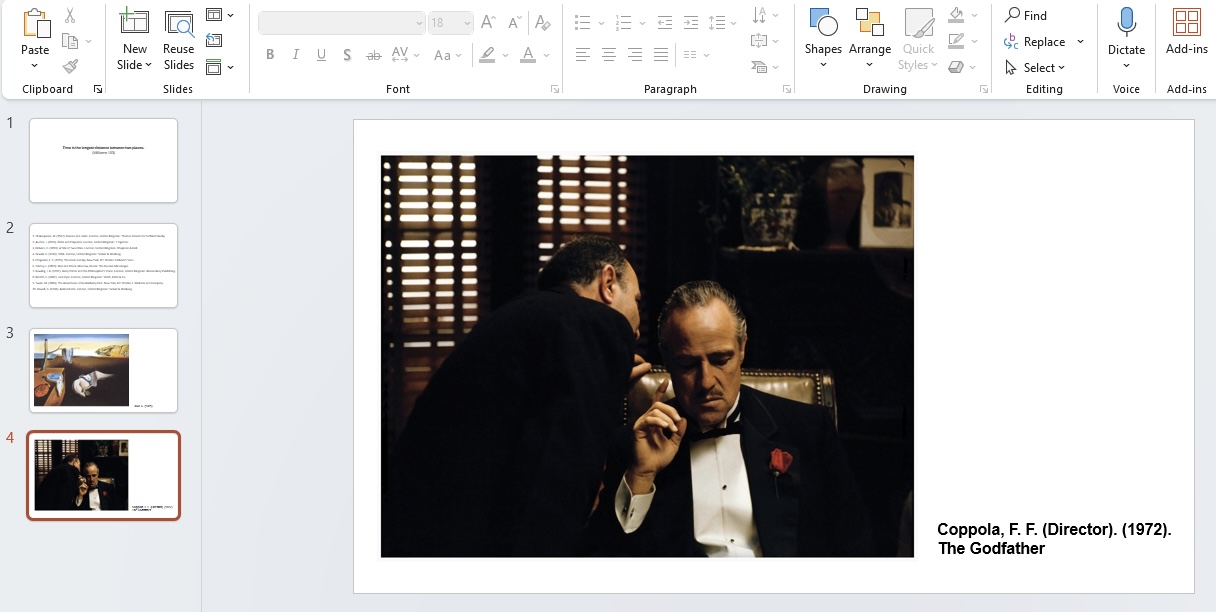Expand the Replace dropdown arrow
1216x612 pixels.
click(x=1080, y=42)
